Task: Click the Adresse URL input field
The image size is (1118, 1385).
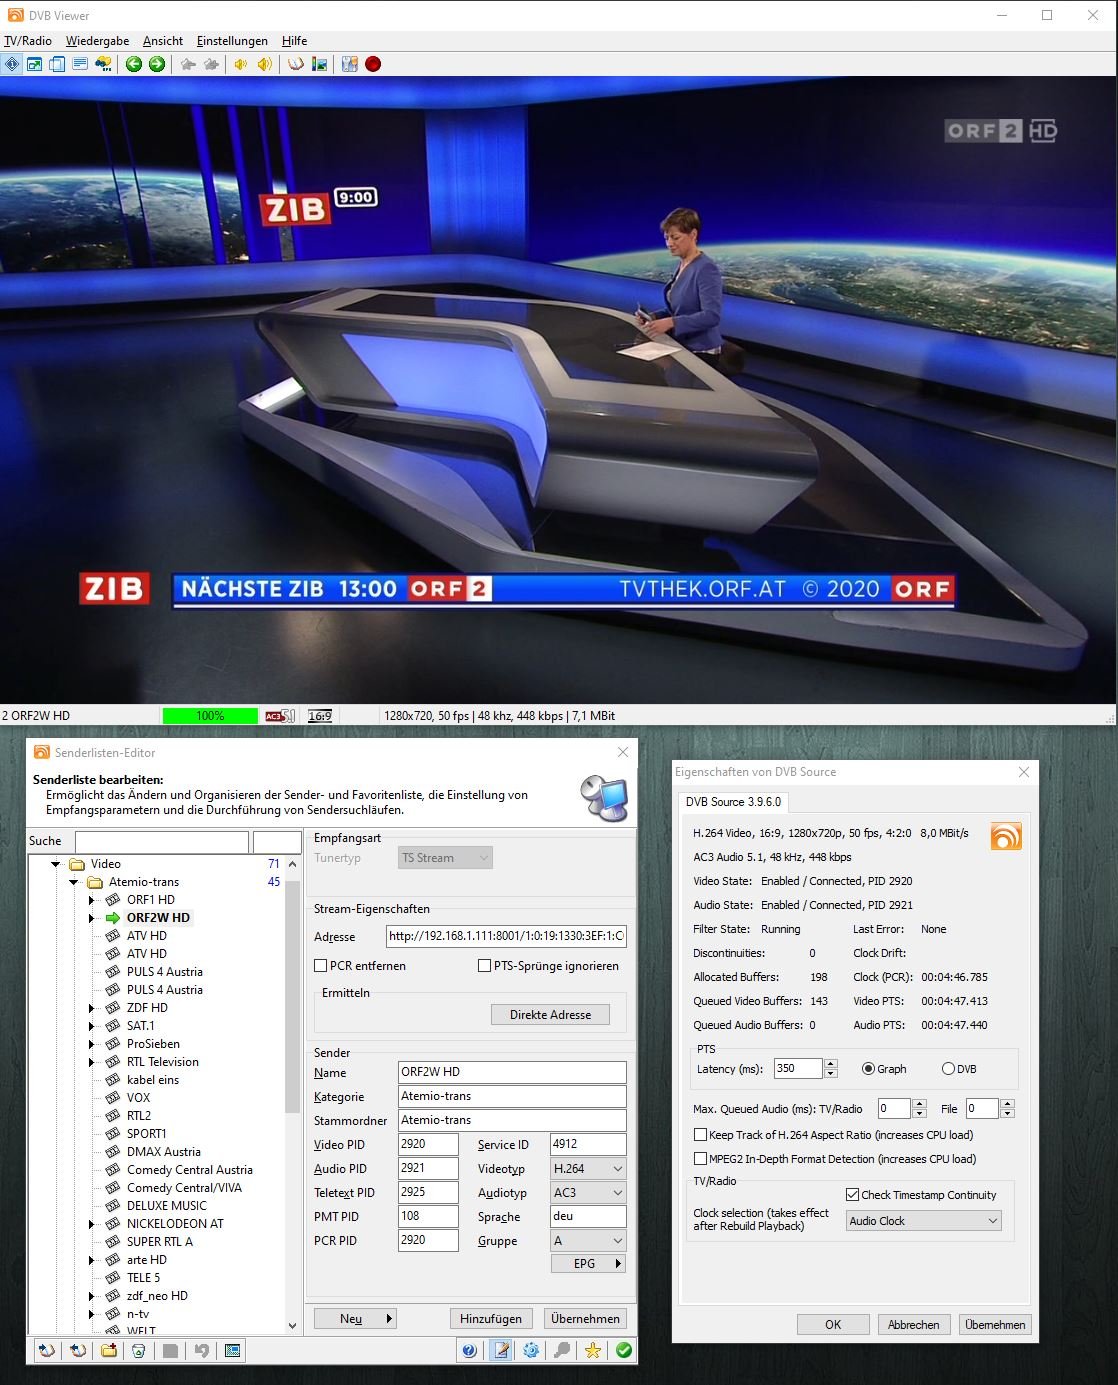Action: pos(506,936)
